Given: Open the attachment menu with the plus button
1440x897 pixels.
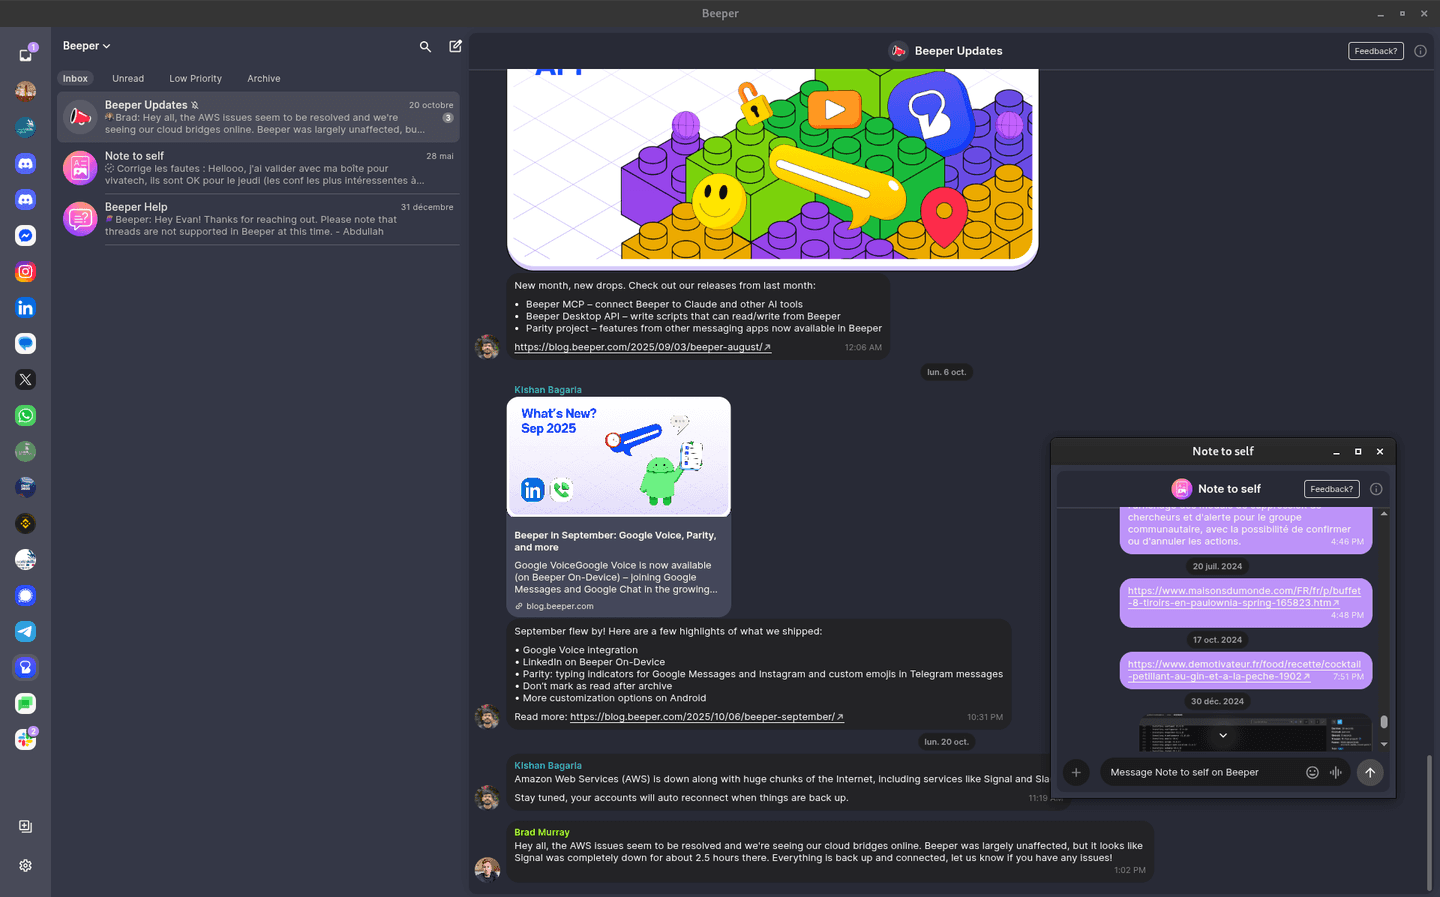Looking at the screenshot, I should (1076, 772).
